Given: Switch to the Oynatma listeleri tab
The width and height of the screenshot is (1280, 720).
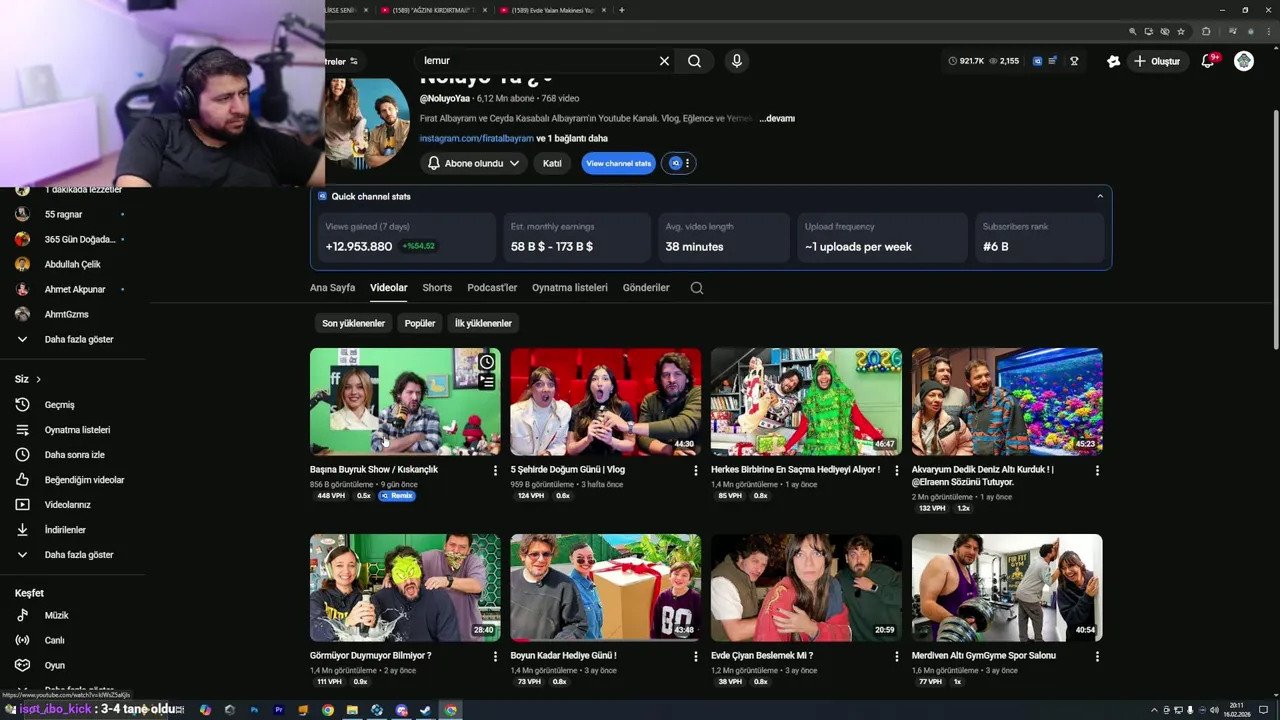Looking at the screenshot, I should (570, 288).
